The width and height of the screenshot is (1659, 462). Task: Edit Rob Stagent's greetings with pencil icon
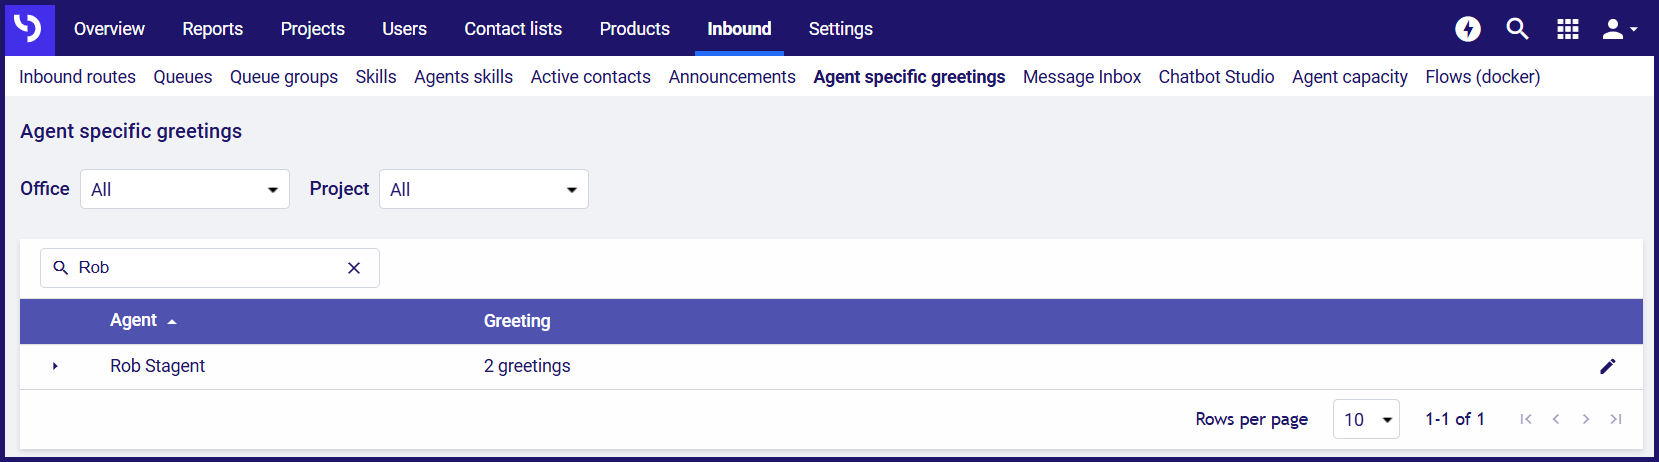click(1608, 366)
